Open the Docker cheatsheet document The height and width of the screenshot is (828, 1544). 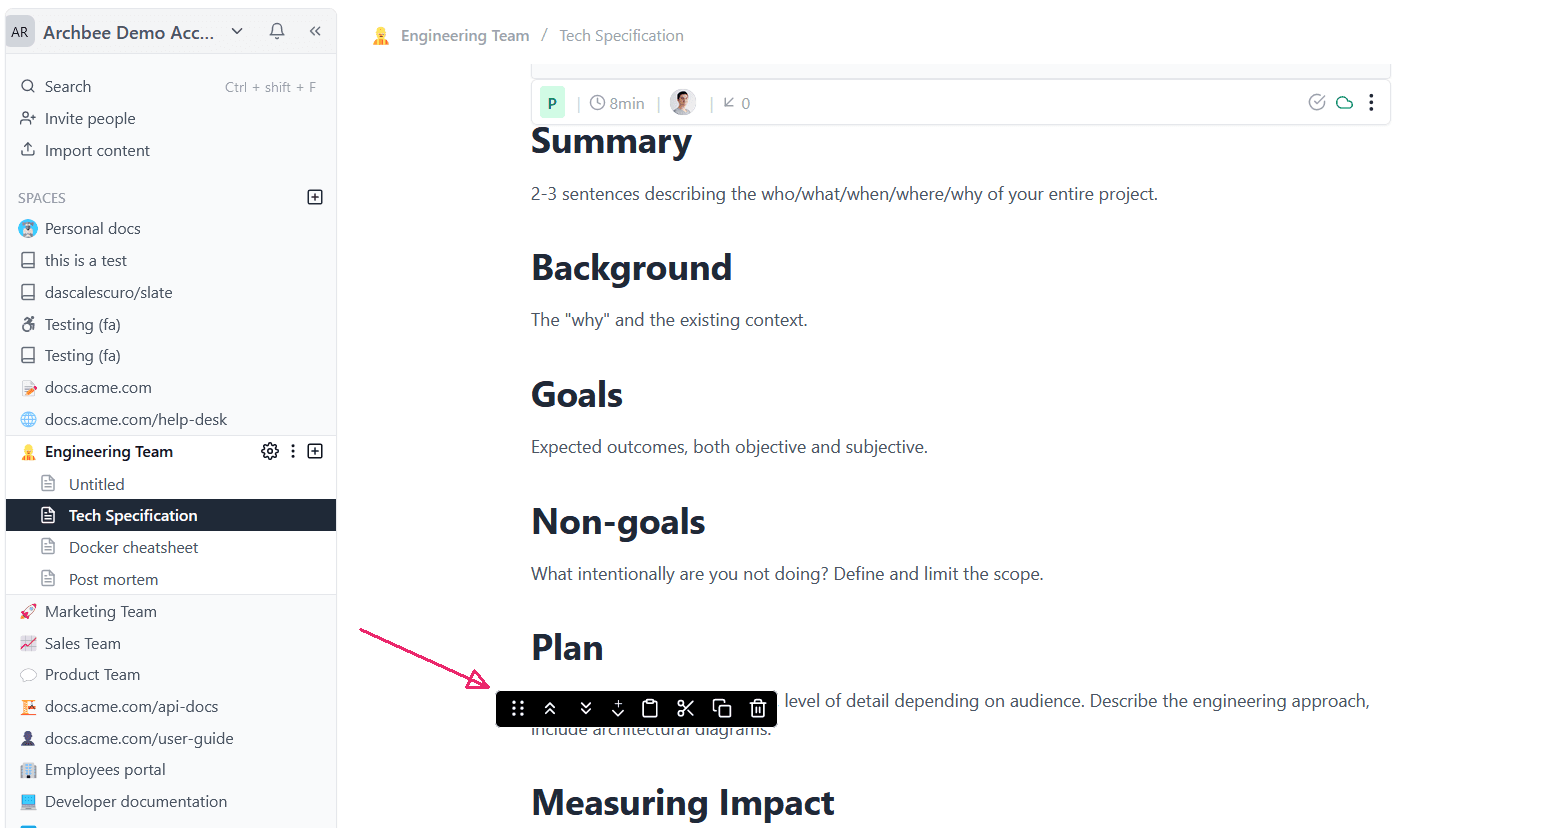coord(133,547)
